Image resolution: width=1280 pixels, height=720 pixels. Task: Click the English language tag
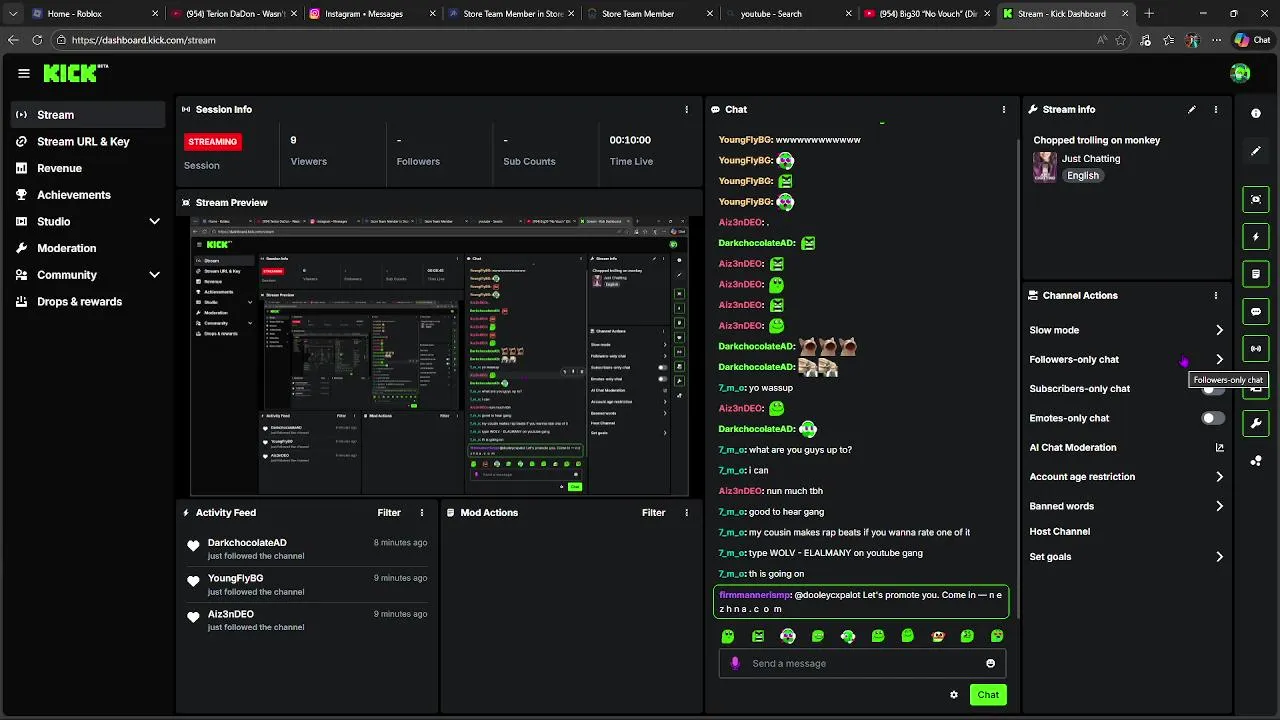[1082, 176]
